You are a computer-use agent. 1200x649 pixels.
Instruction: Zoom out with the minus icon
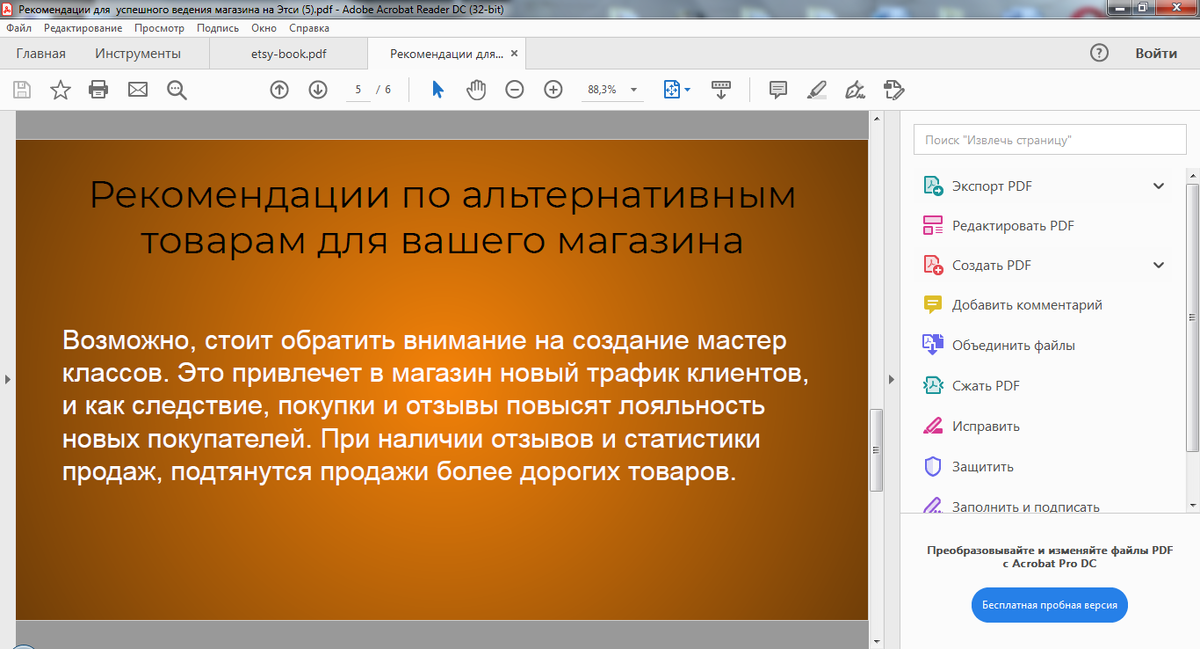click(x=514, y=90)
